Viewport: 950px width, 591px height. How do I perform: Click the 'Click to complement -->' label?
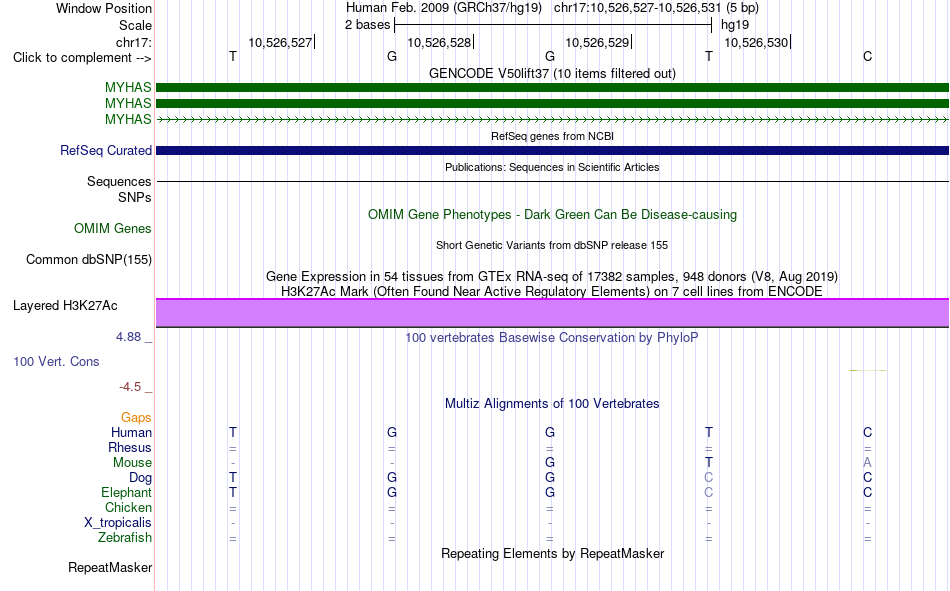(x=82, y=58)
